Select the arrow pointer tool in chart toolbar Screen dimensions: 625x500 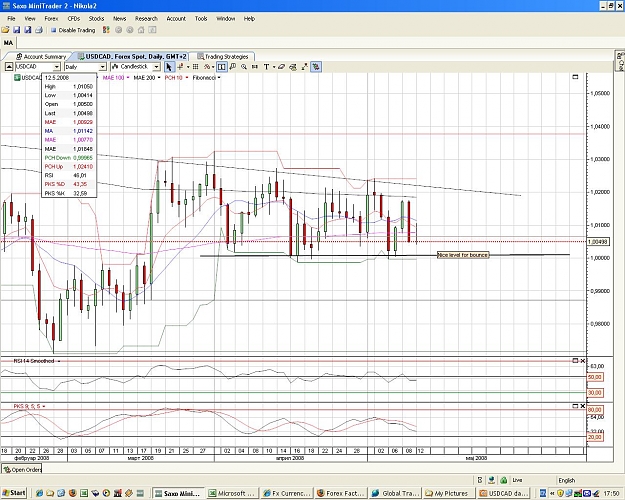click(169, 67)
